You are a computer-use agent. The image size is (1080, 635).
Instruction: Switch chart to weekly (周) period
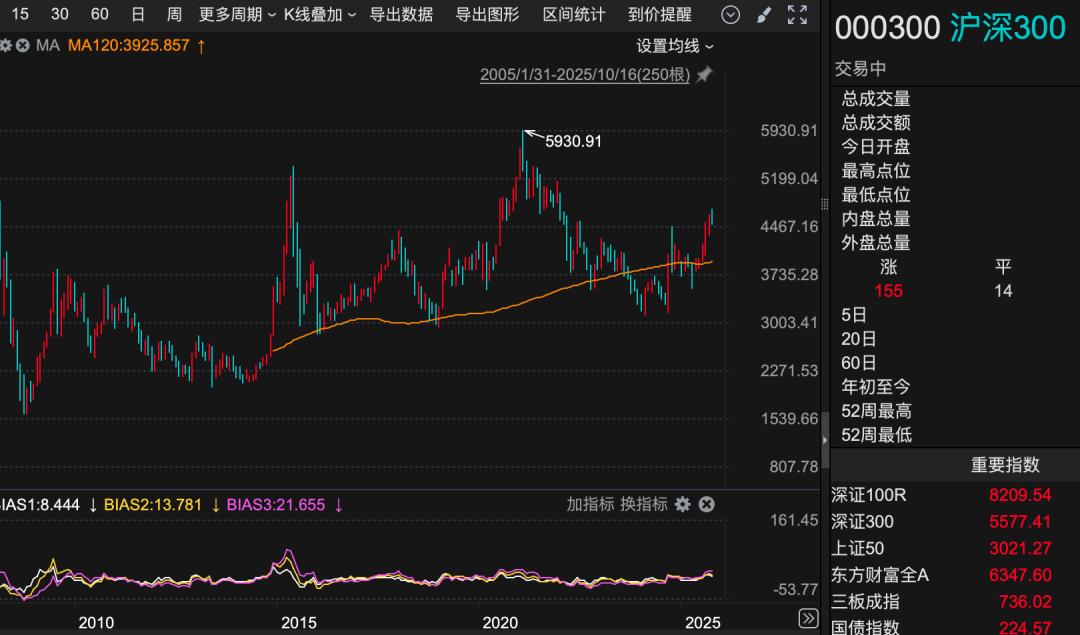[175, 14]
